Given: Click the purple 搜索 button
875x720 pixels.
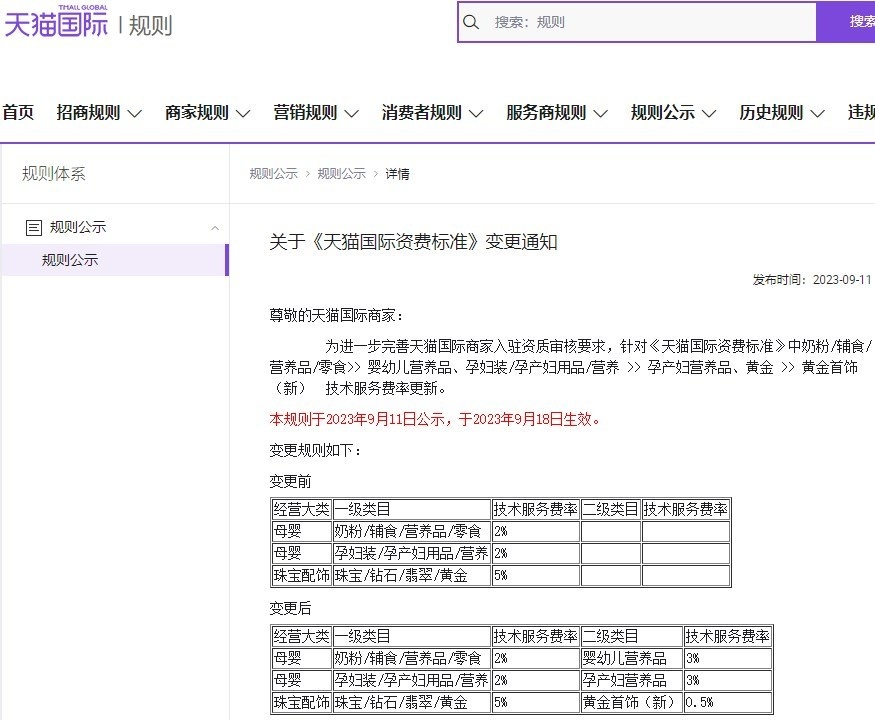Looking at the screenshot, I should (846, 22).
